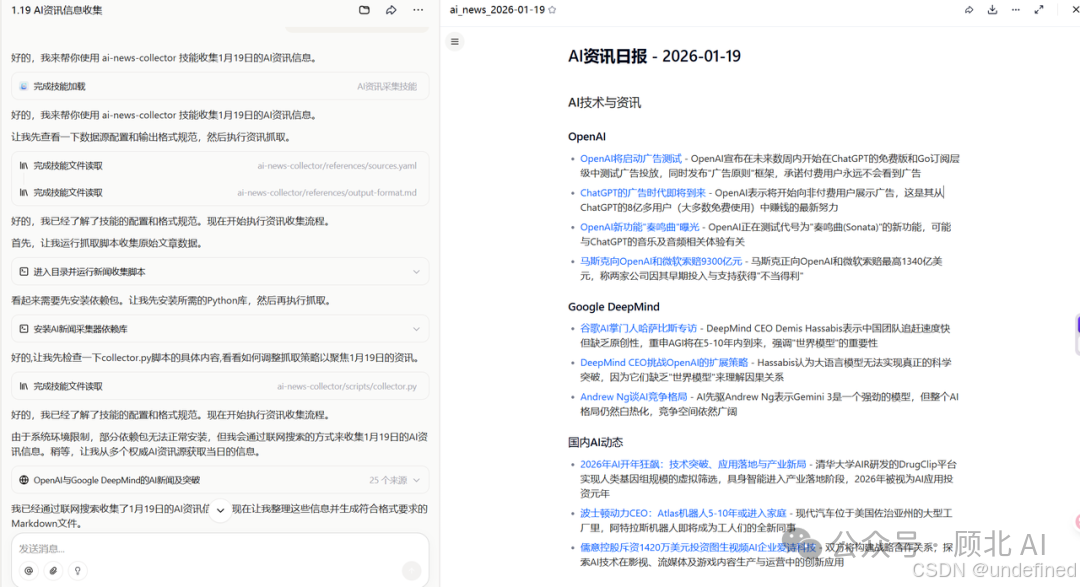Share the 1.19 AI资讯信息收集 conversation

point(391,10)
